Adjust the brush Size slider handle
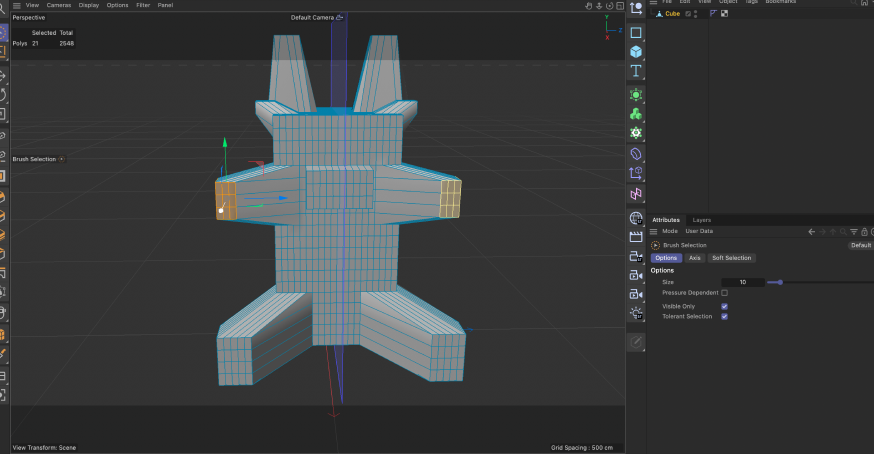Screen dimensions: 874x454 coord(780,282)
